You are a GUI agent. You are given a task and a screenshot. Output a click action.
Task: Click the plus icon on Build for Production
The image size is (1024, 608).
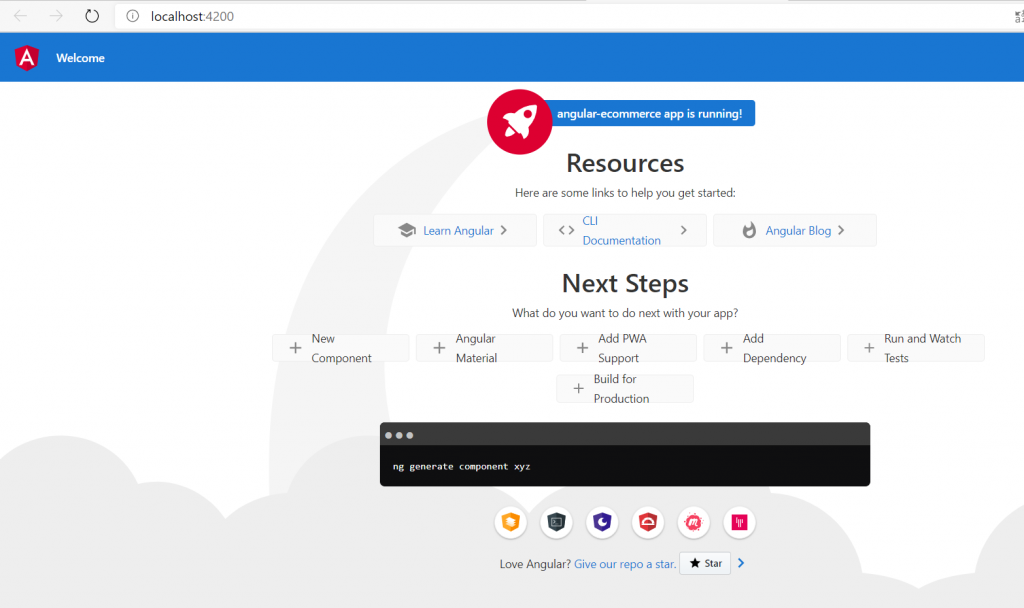click(578, 389)
